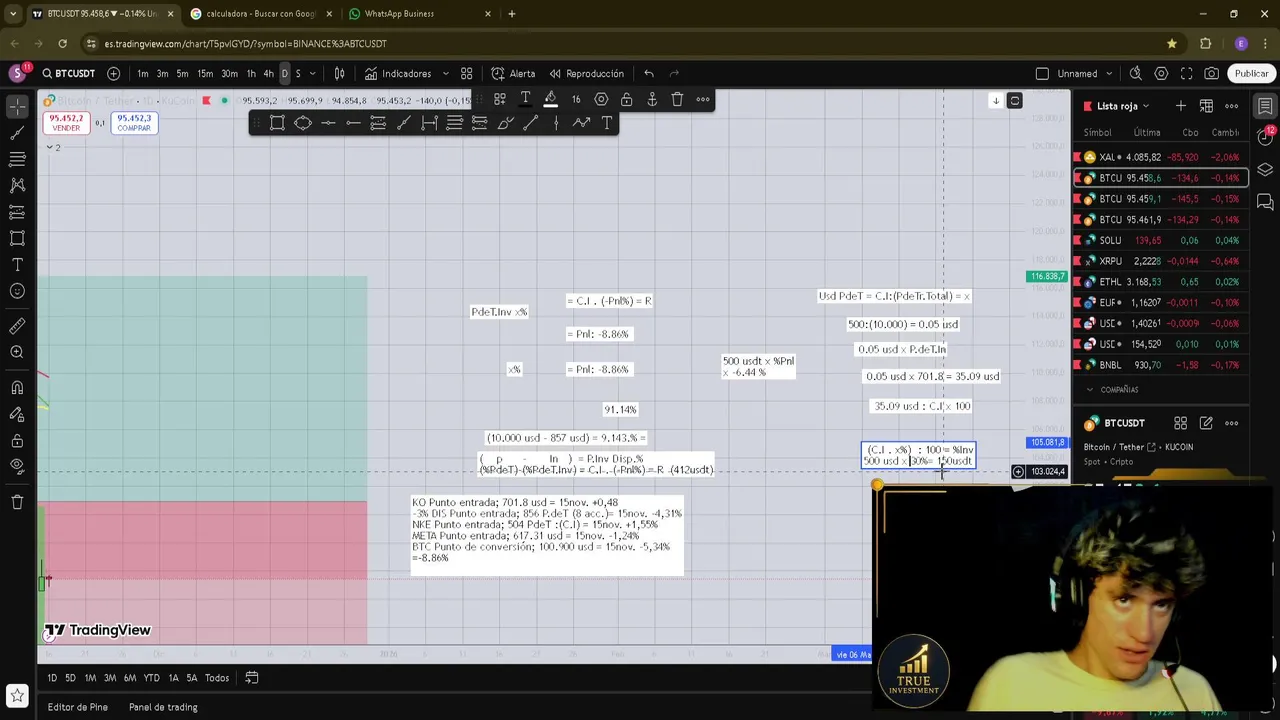
Task: Switch to the 30m timeframe
Action: point(229,73)
